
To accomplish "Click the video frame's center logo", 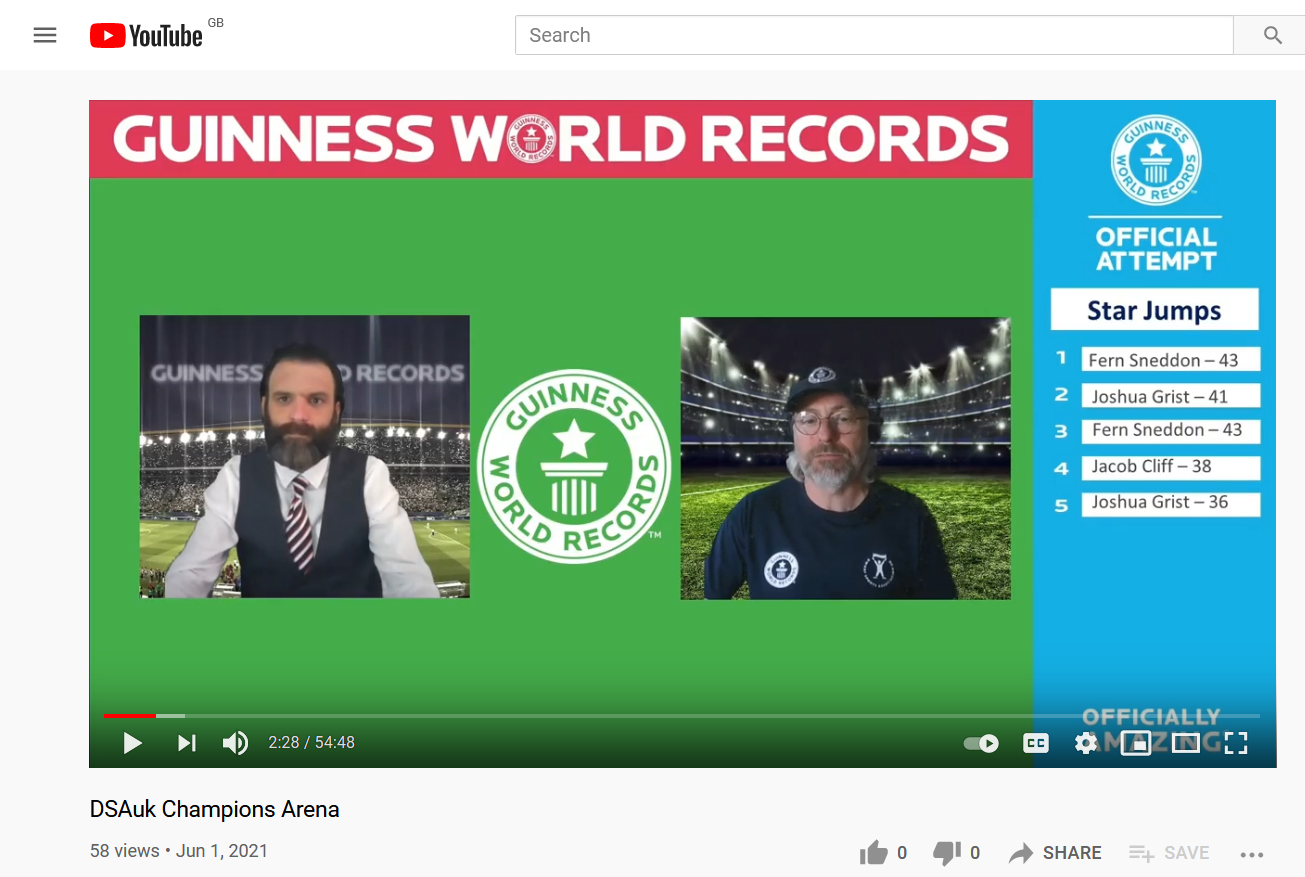I will click(x=574, y=466).
